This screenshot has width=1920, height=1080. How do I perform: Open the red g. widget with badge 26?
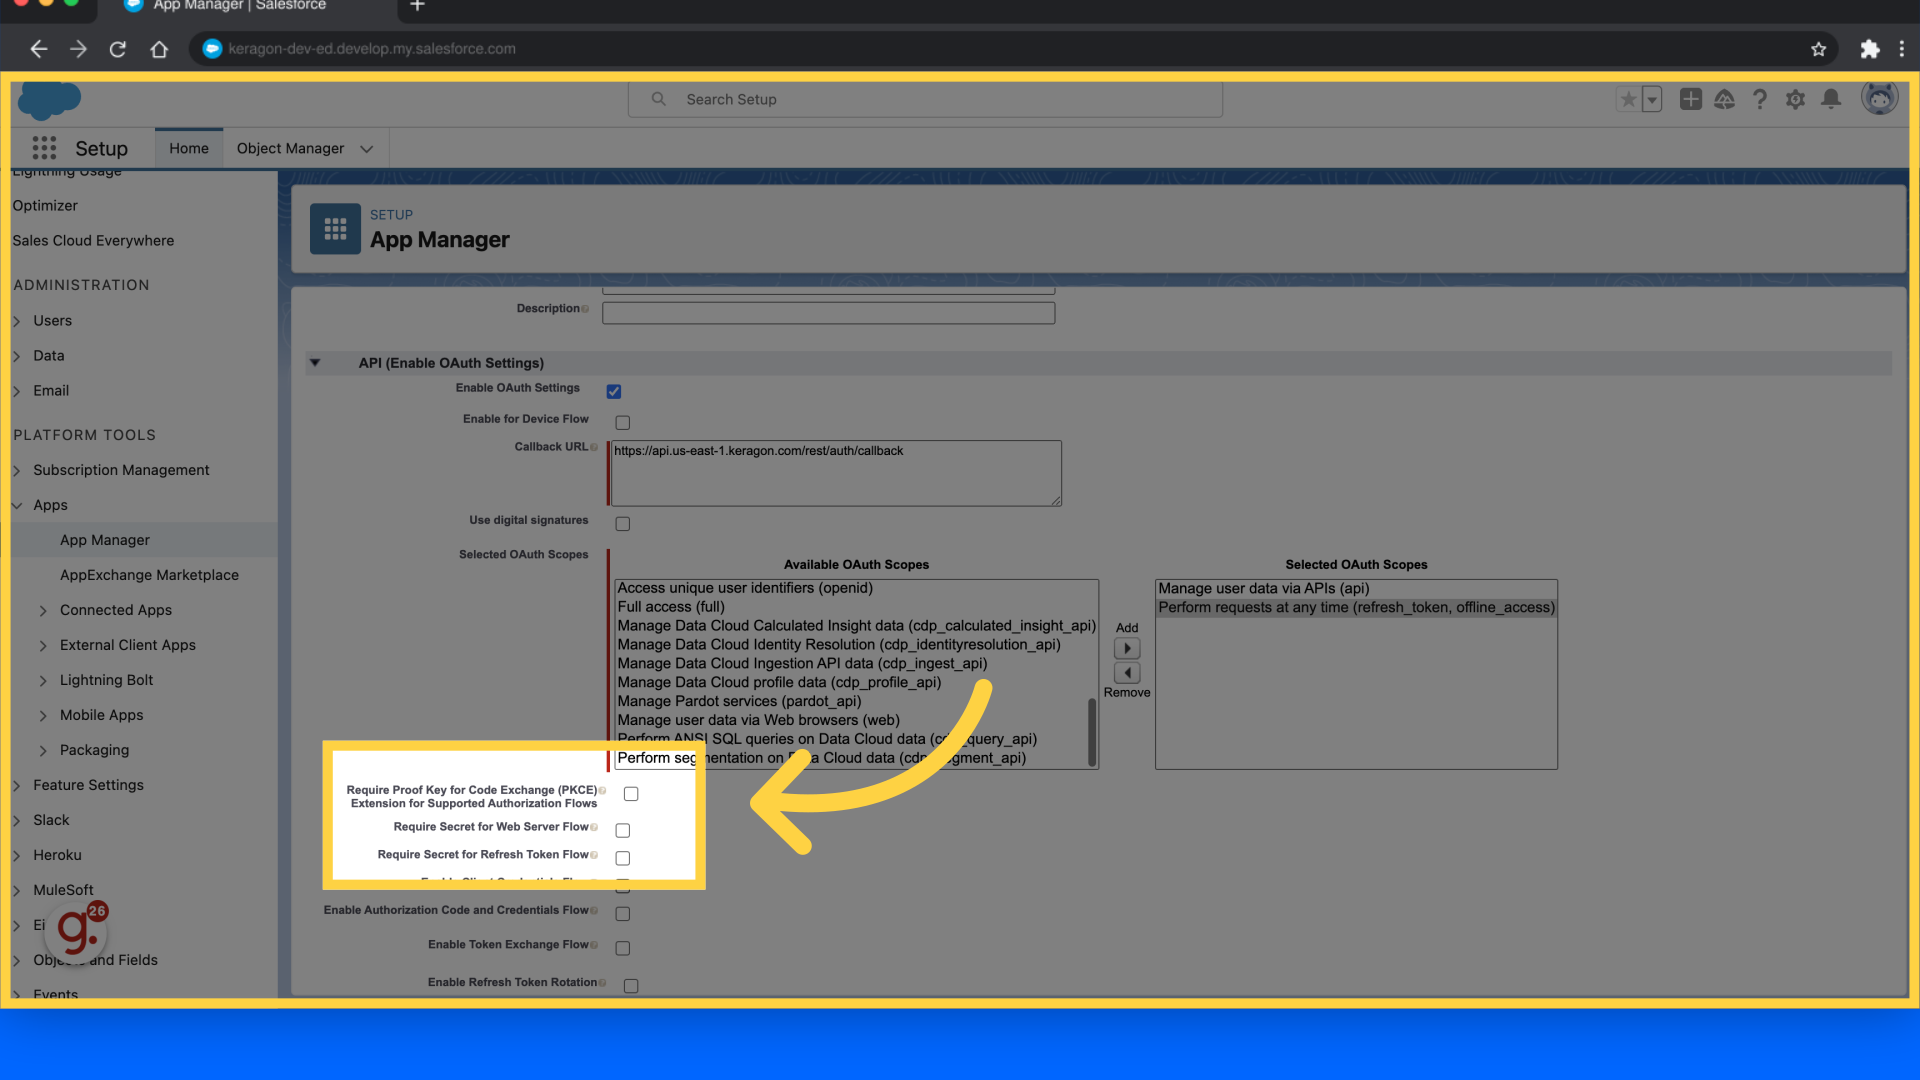click(x=78, y=931)
